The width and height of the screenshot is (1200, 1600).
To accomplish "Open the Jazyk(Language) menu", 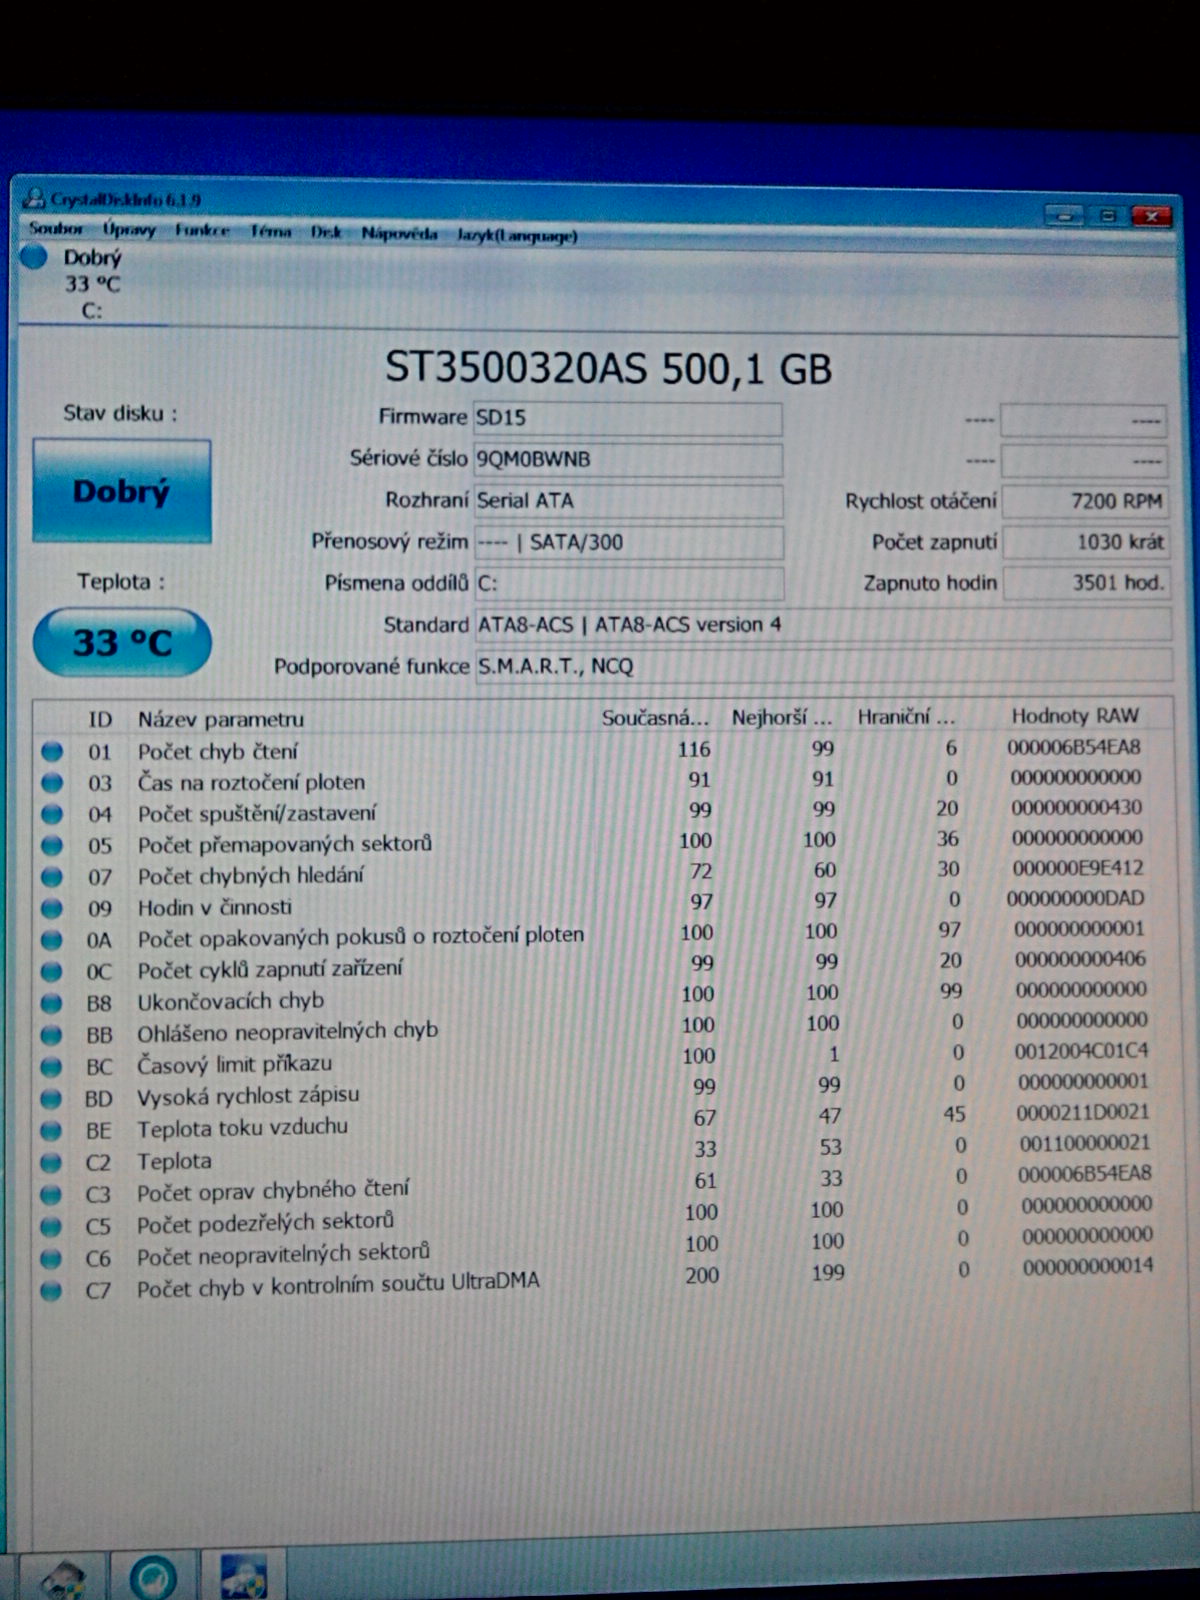I will point(517,236).
